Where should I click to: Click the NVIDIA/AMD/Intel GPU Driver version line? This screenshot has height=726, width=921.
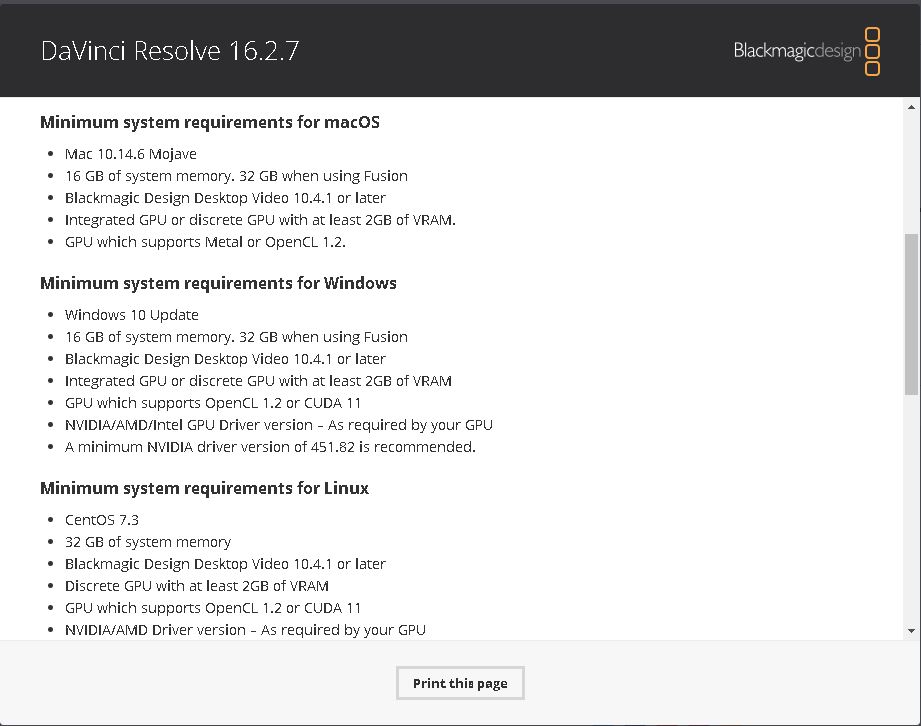point(278,425)
